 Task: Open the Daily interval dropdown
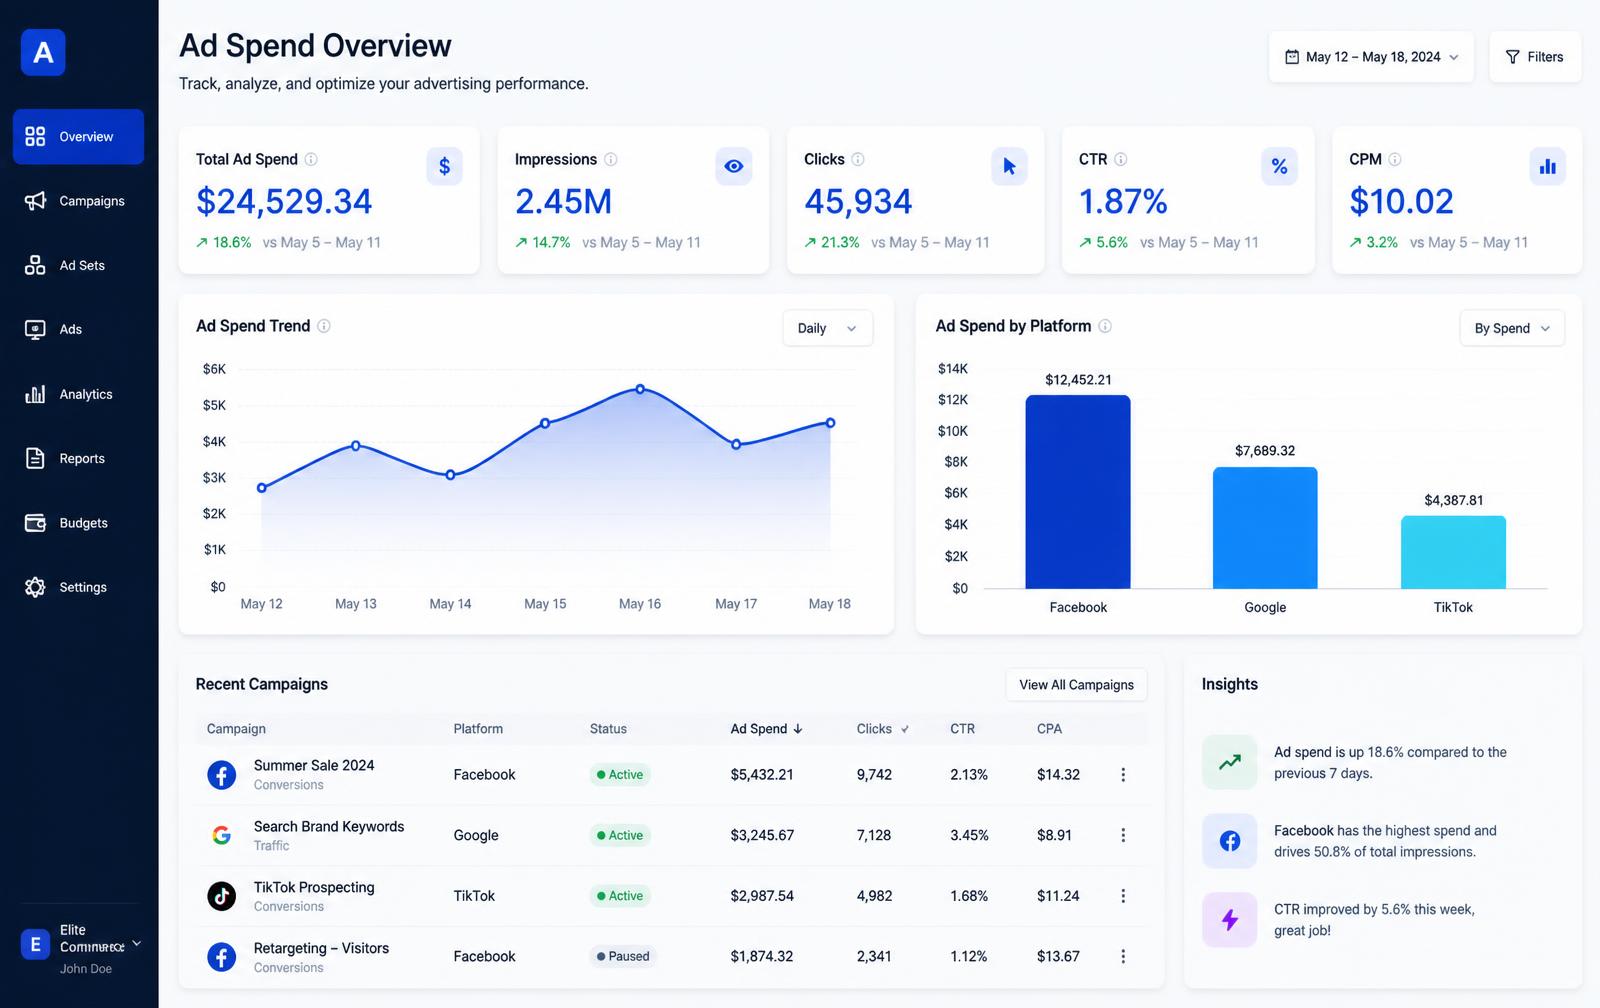tap(828, 328)
